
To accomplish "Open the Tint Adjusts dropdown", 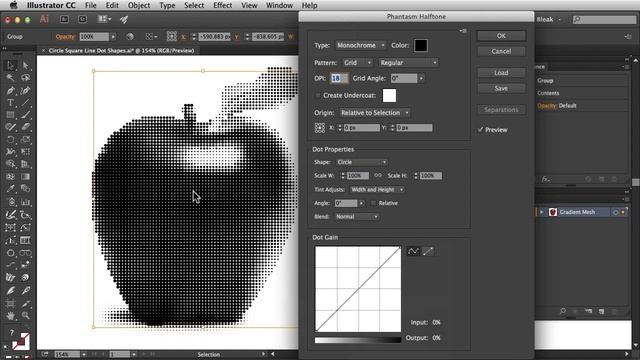I will point(377,189).
